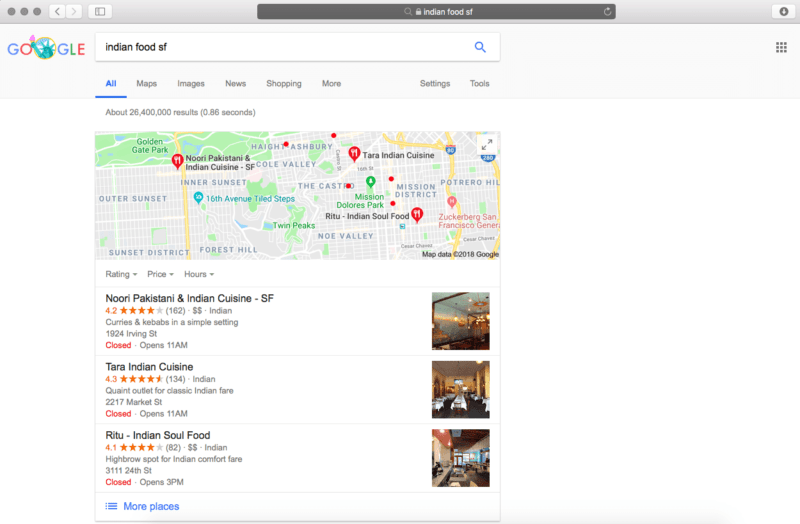Viewport: 800px width, 524px height.
Task: Reload the page from the address bar
Action: (607, 11)
